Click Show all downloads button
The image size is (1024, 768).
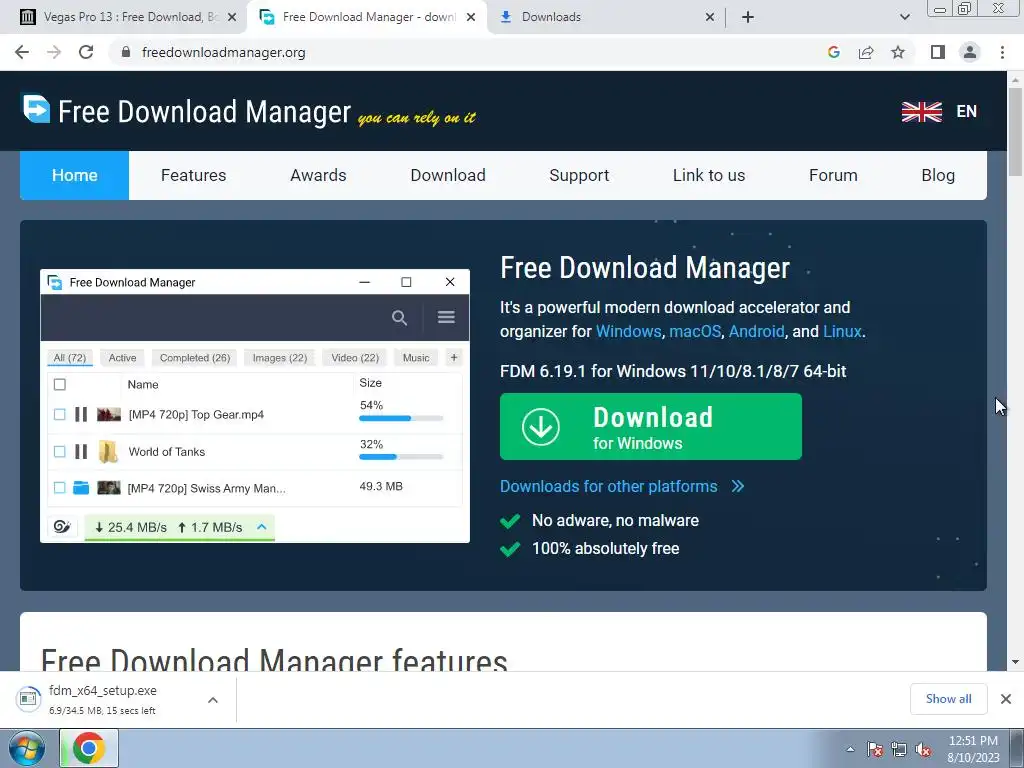tap(948, 699)
